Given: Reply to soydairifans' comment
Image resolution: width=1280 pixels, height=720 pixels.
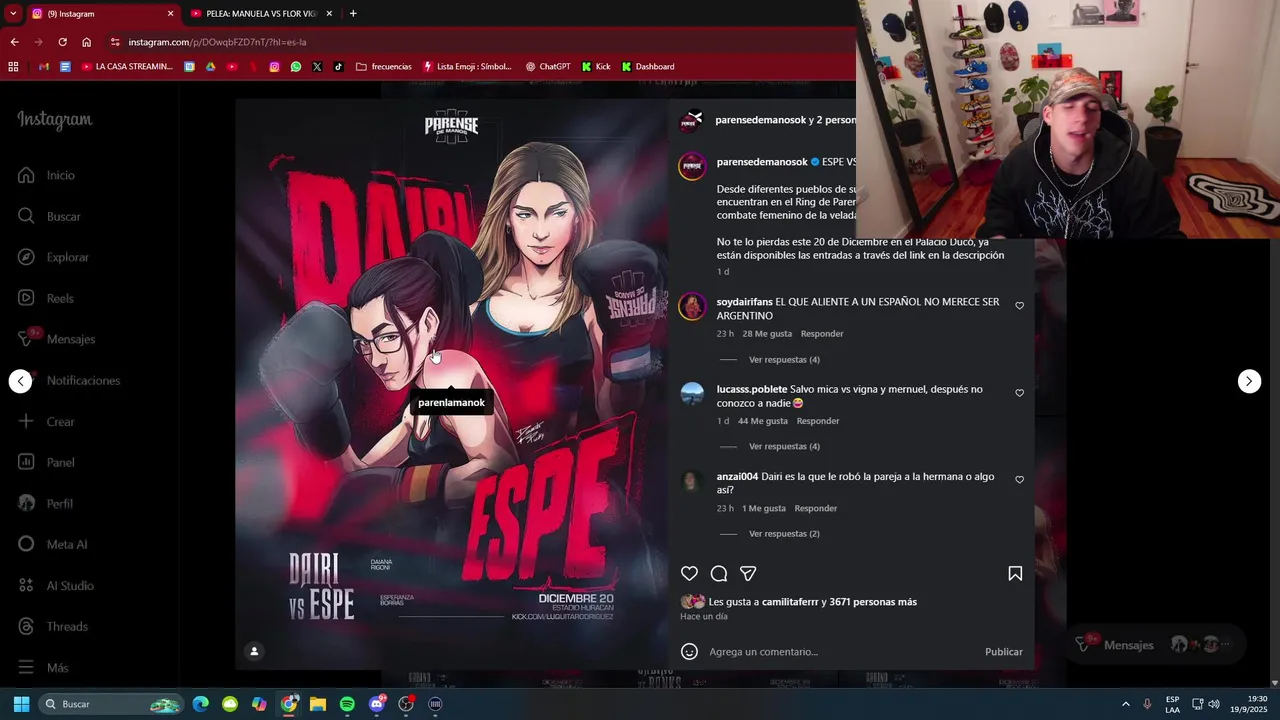Looking at the screenshot, I should coord(822,334).
